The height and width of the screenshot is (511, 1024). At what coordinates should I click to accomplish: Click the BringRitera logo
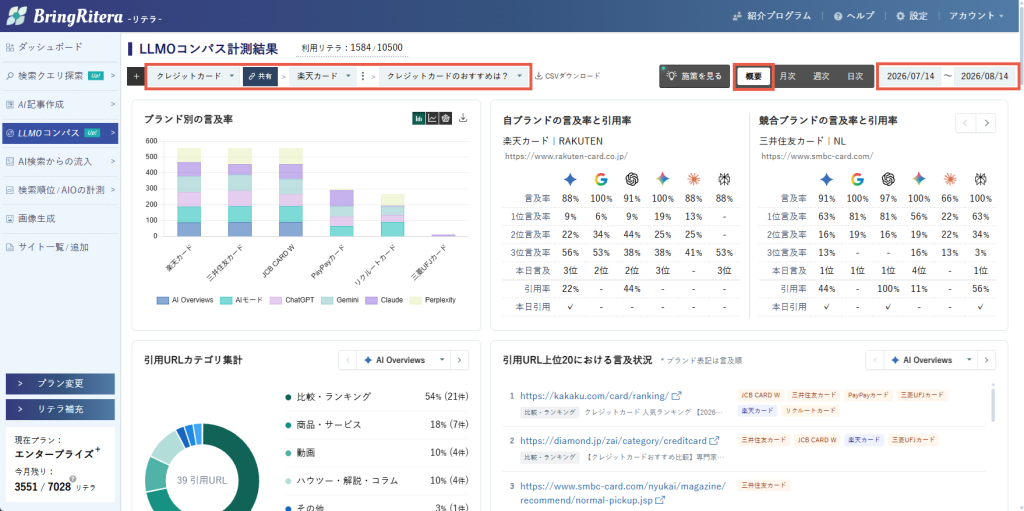[84, 16]
